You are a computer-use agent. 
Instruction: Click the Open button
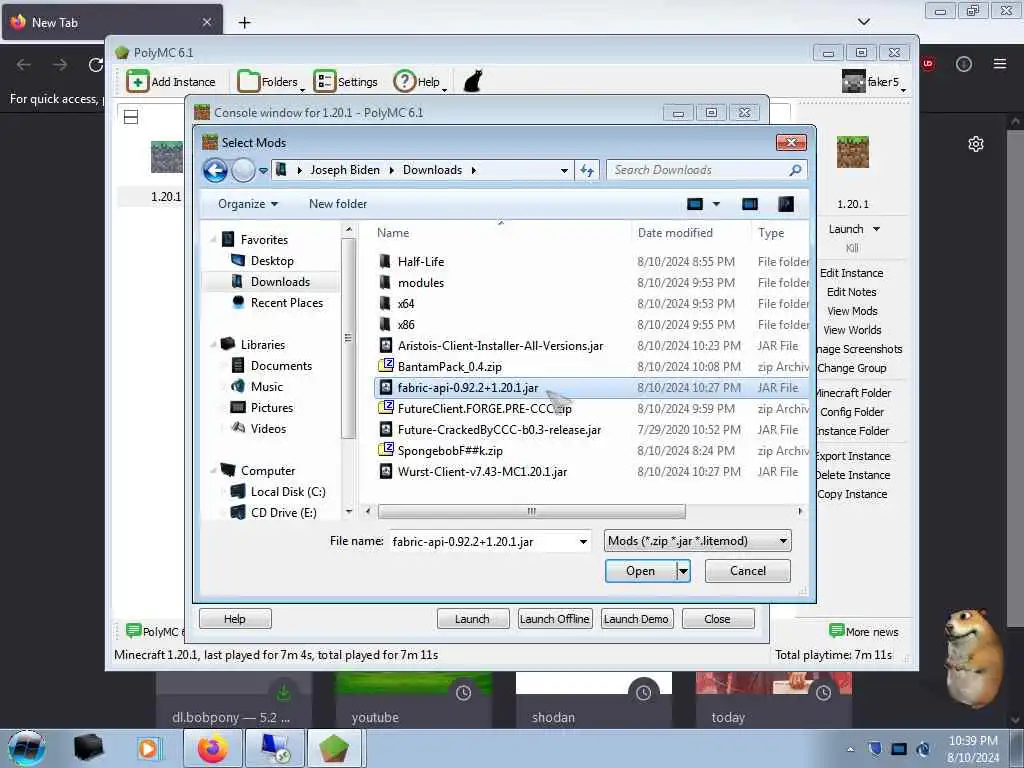(x=640, y=571)
